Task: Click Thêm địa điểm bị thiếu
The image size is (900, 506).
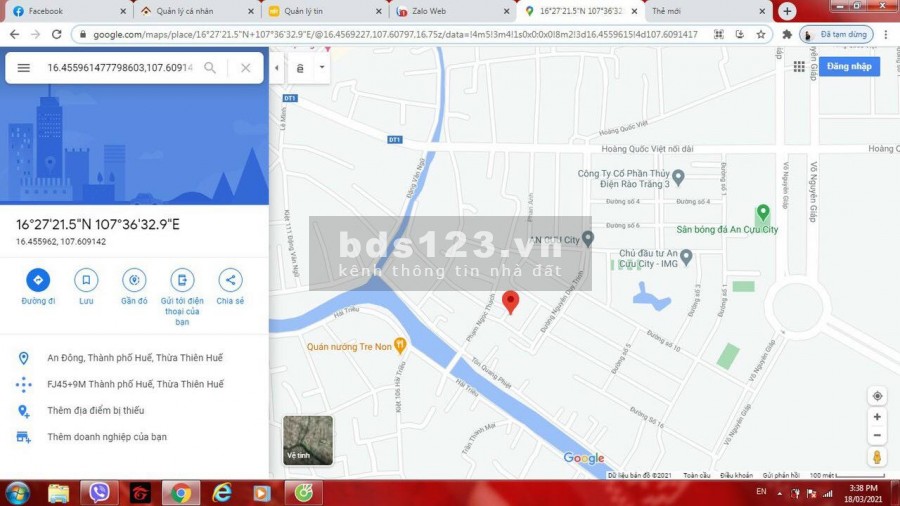Action: (x=134, y=411)
